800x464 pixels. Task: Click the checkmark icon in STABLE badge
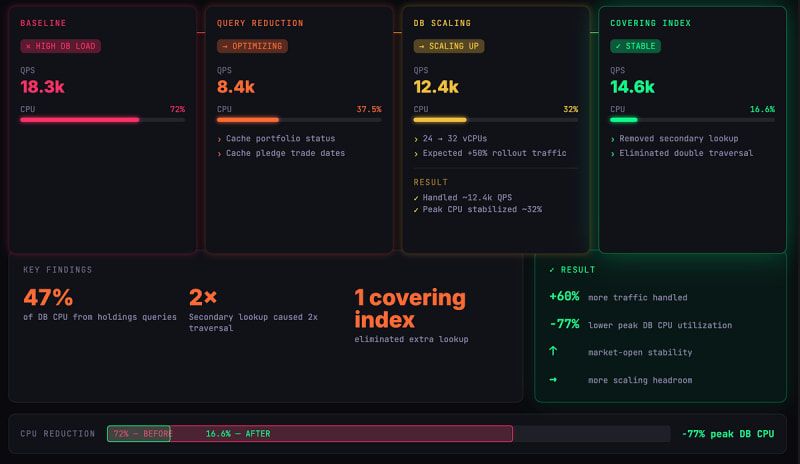click(x=618, y=46)
